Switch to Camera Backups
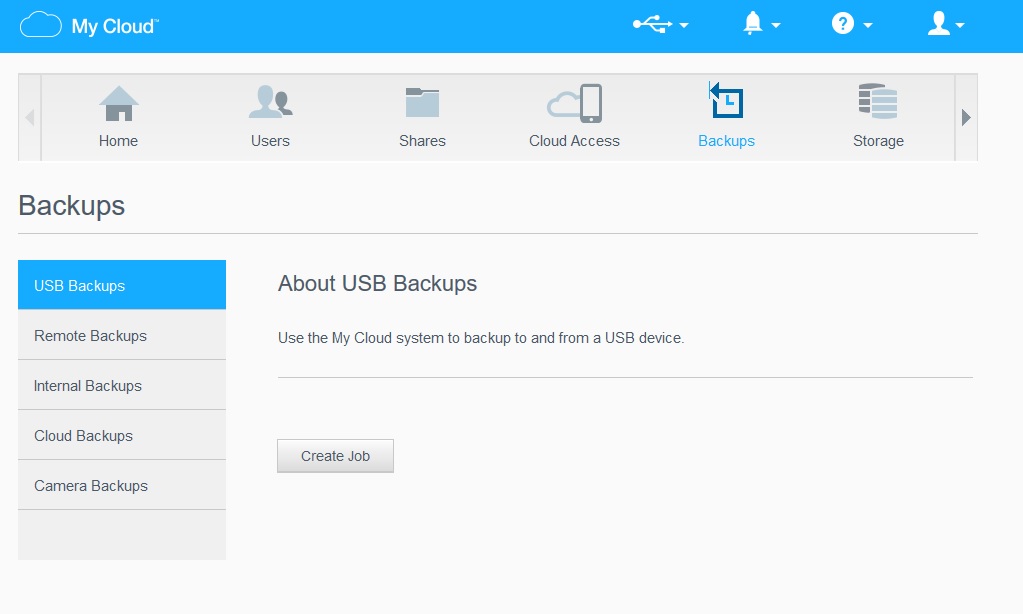The height and width of the screenshot is (614, 1023). (122, 485)
